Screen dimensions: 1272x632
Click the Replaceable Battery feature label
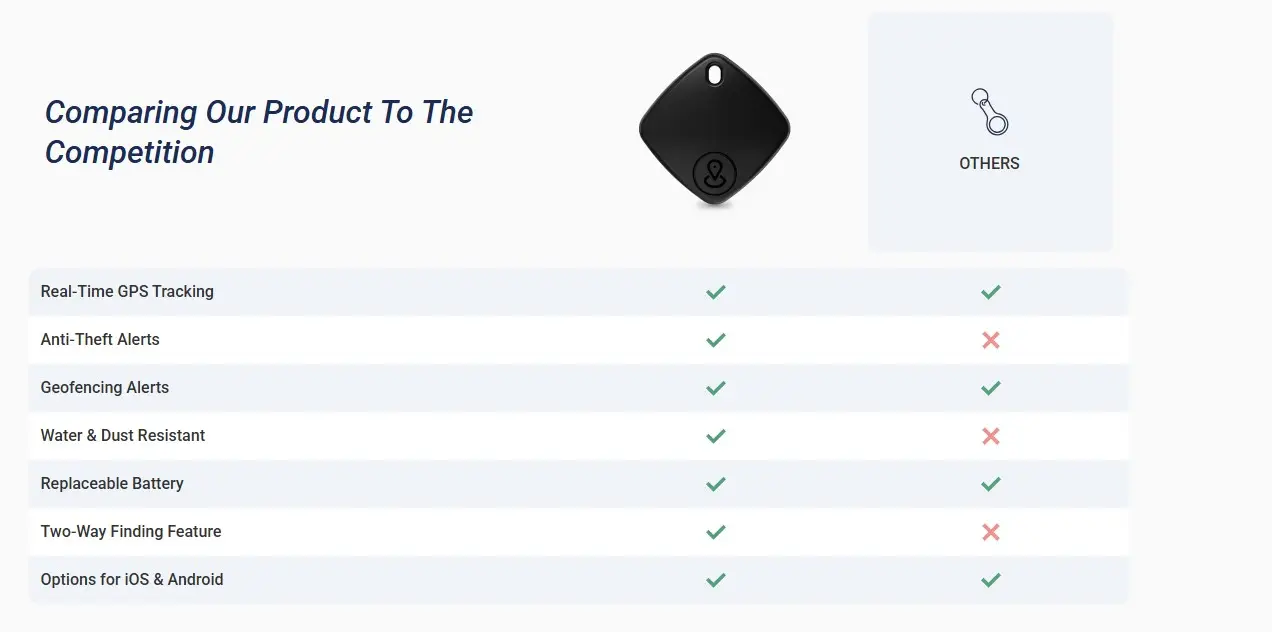click(x=112, y=484)
